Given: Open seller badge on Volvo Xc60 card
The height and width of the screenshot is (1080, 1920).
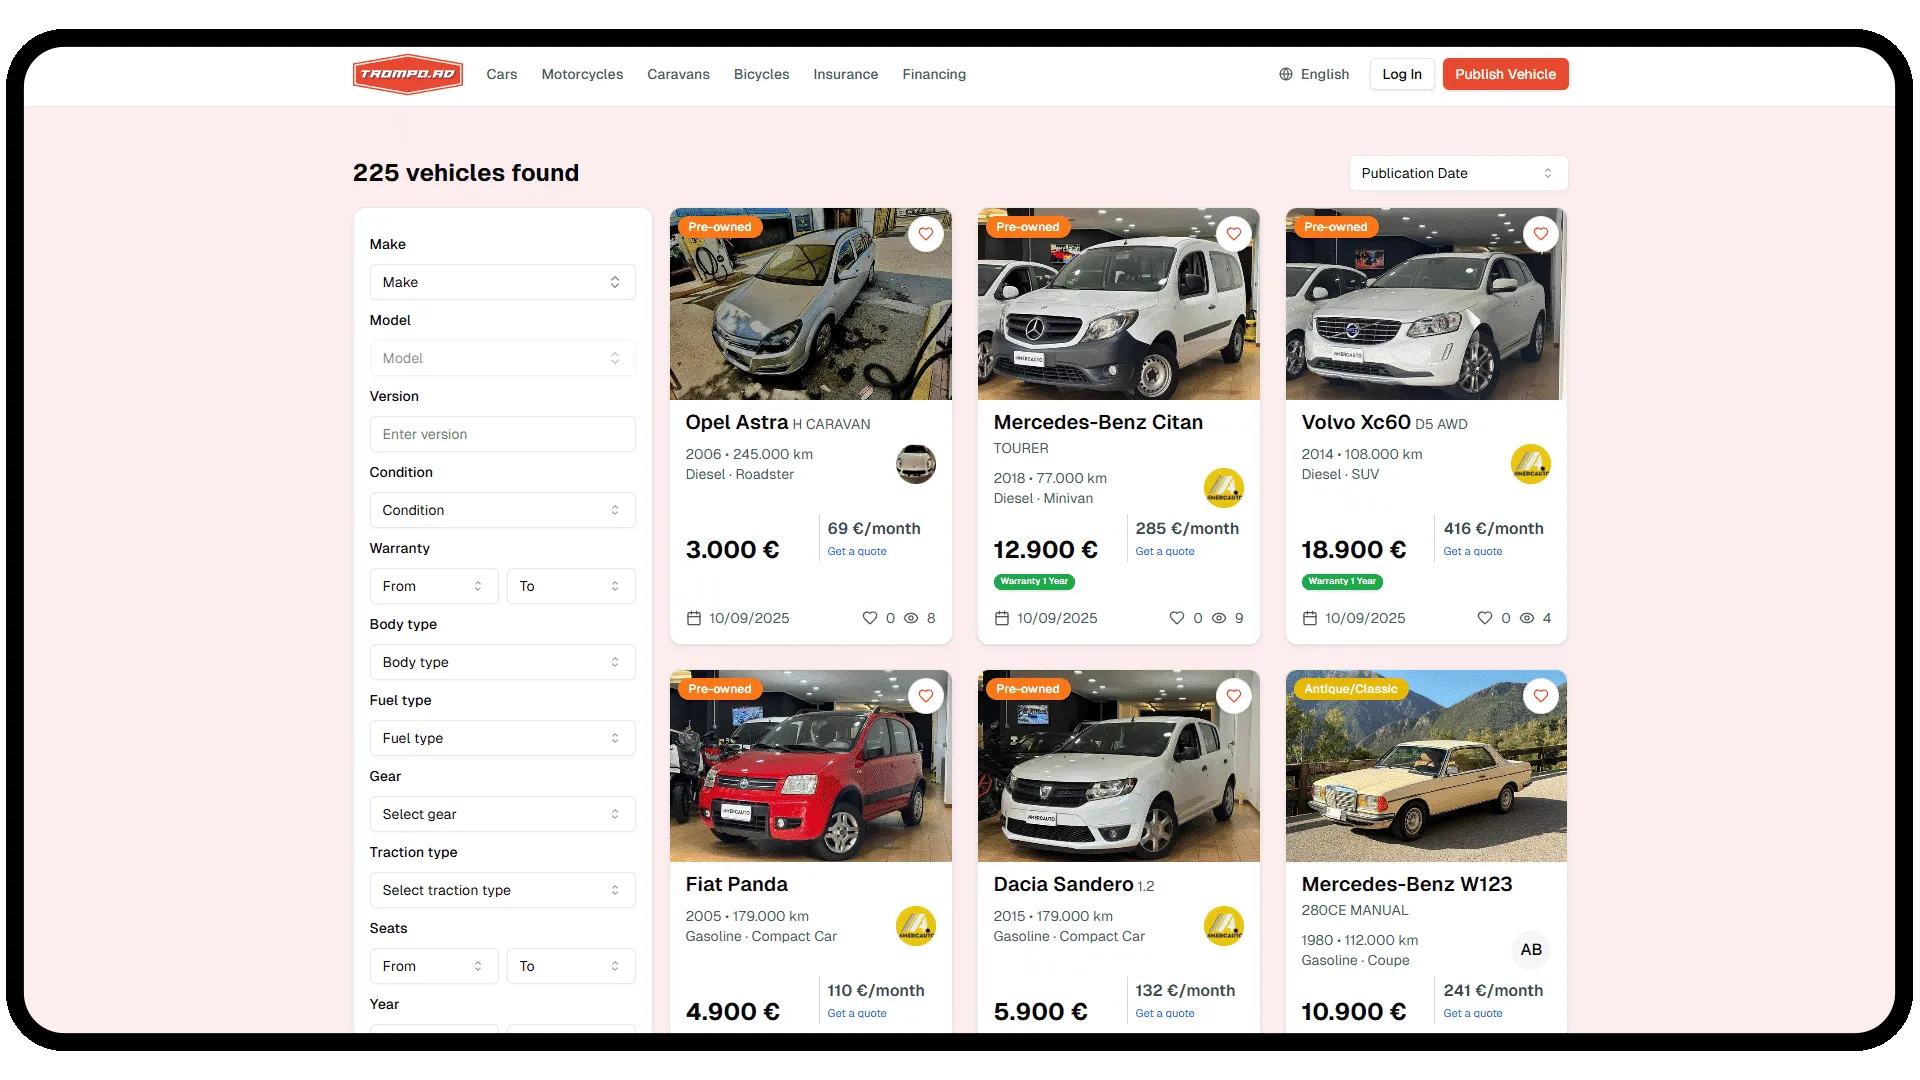Looking at the screenshot, I should [x=1531, y=464].
